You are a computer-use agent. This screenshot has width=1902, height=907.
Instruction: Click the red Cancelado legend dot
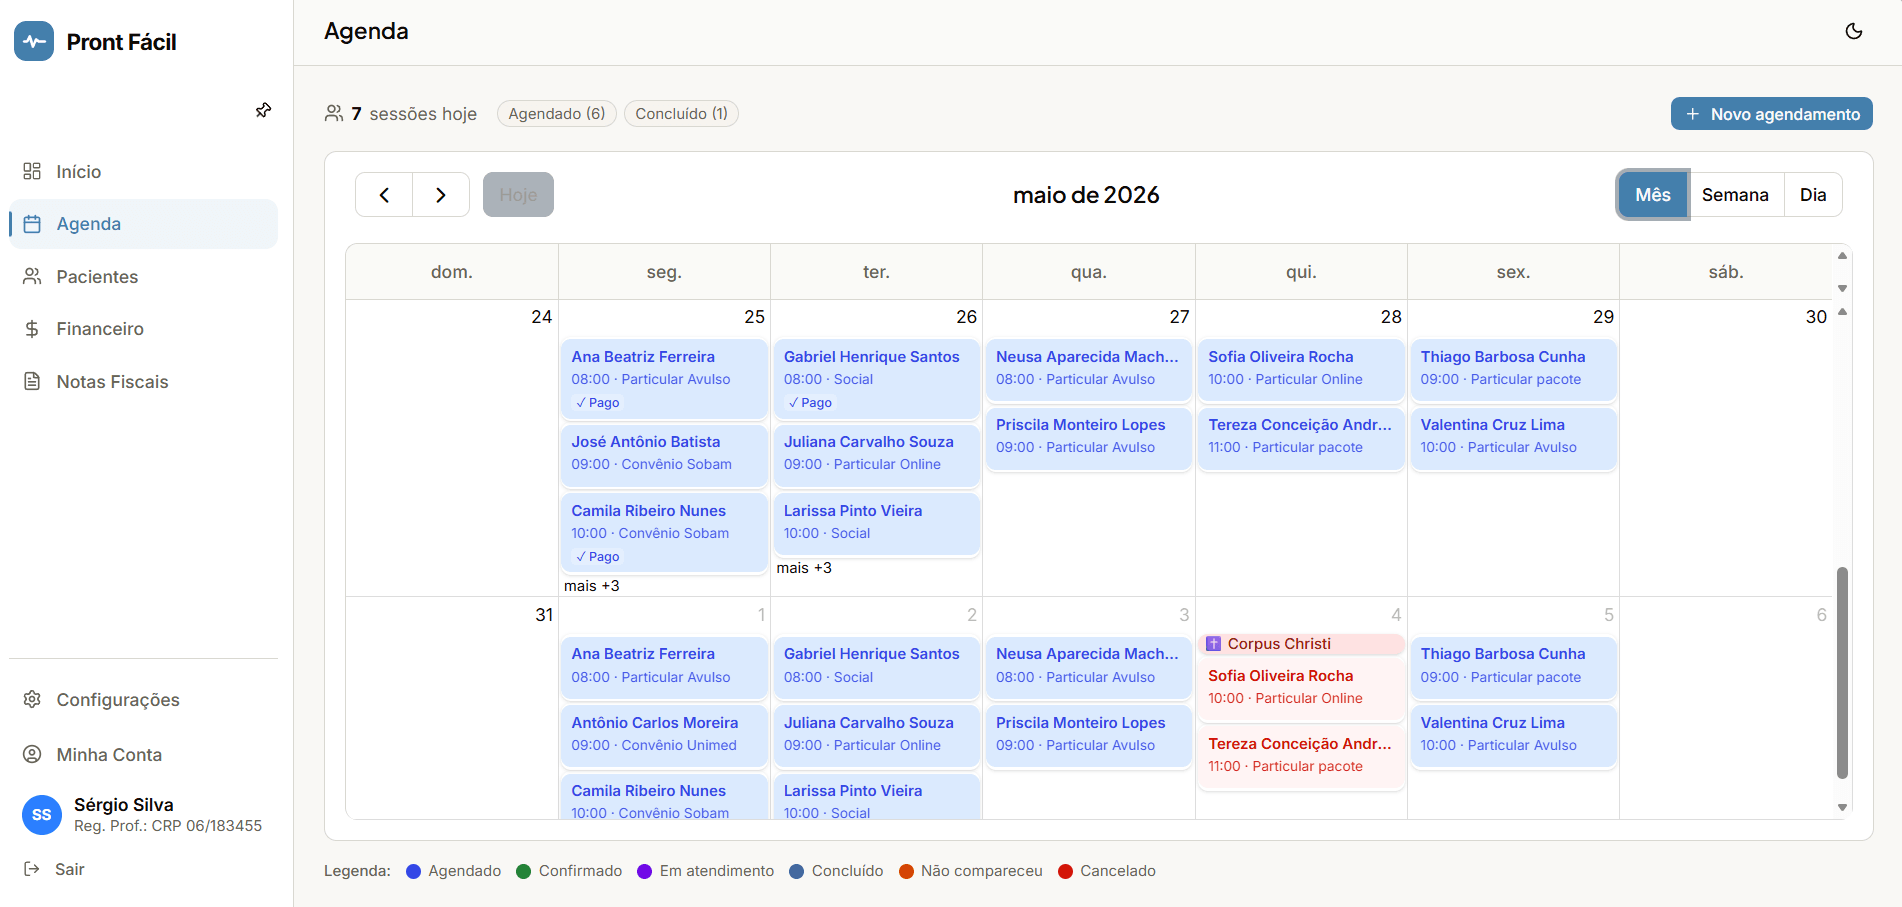[1065, 871]
